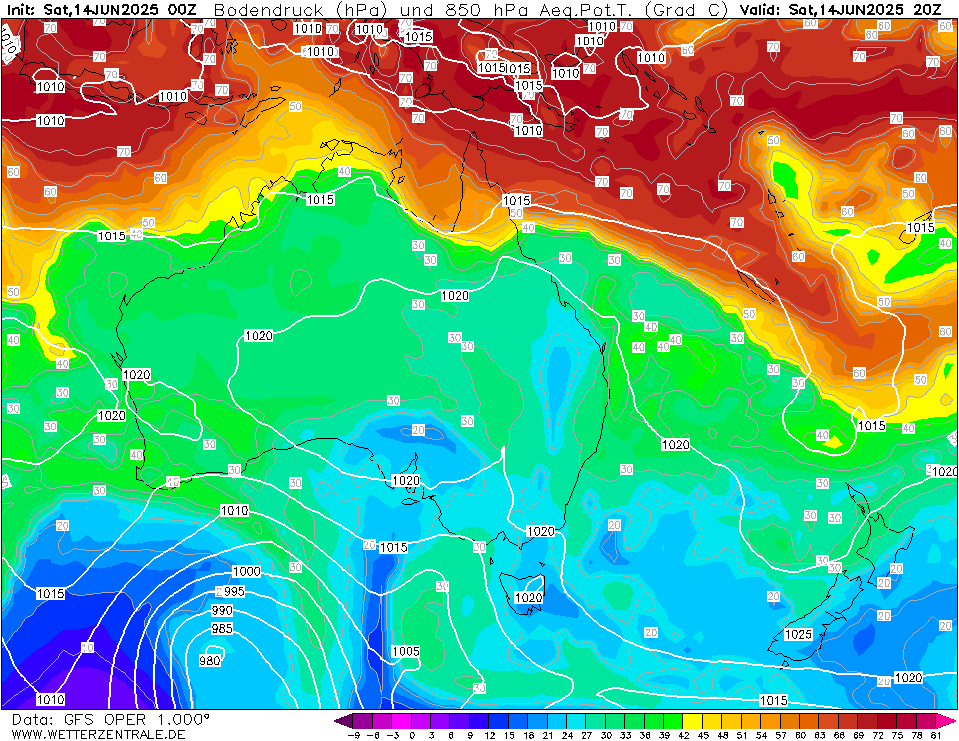Click the '18' value on the color scale

click(528, 735)
